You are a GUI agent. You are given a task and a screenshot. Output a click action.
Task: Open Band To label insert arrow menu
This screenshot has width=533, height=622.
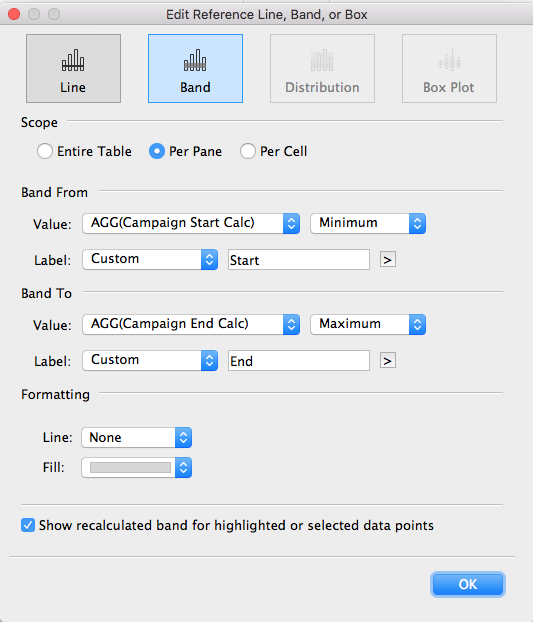click(387, 361)
